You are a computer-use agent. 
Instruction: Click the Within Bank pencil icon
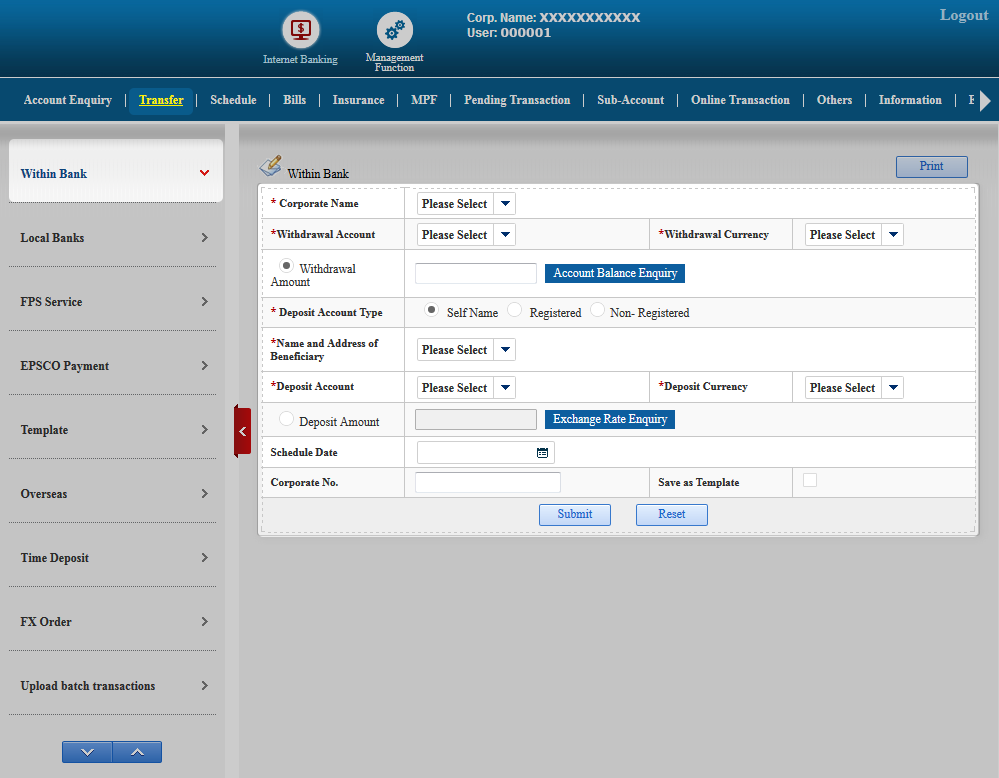[x=270, y=166]
